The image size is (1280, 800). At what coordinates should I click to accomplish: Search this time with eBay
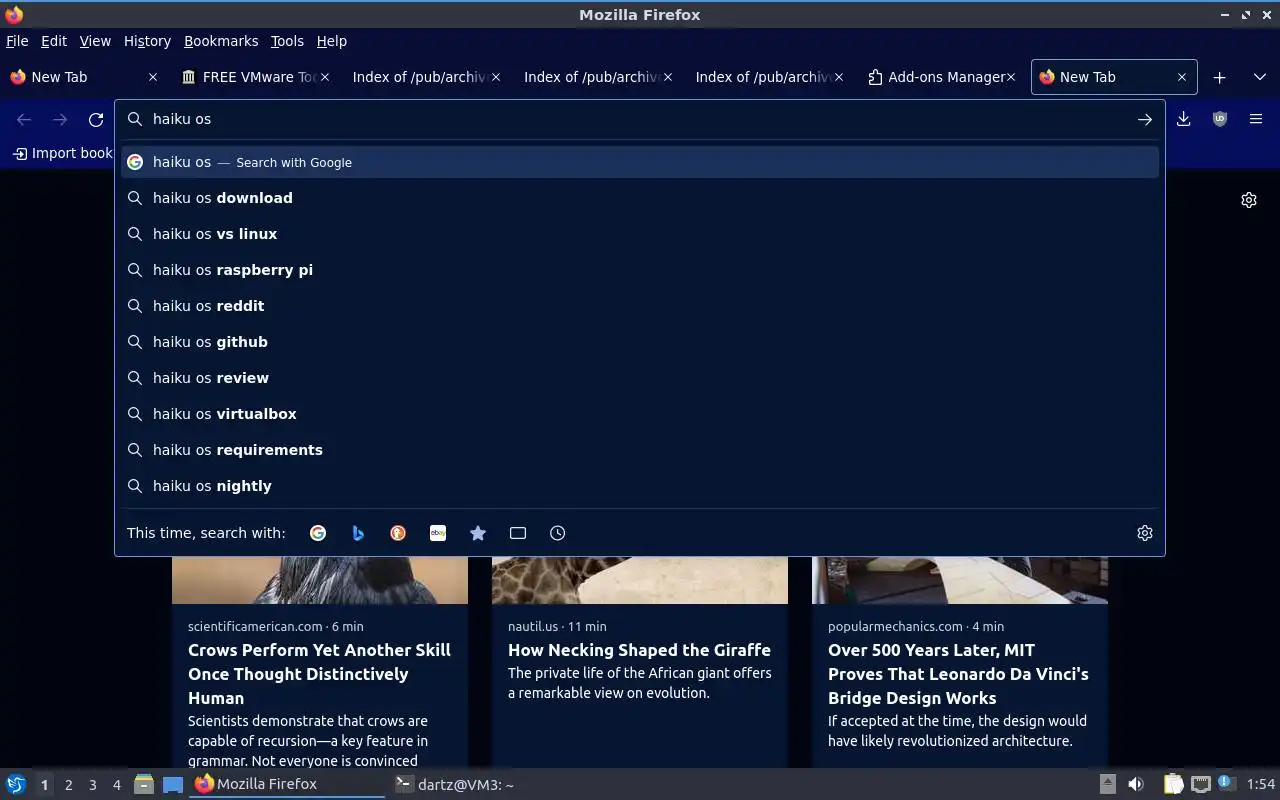point(438,533)
